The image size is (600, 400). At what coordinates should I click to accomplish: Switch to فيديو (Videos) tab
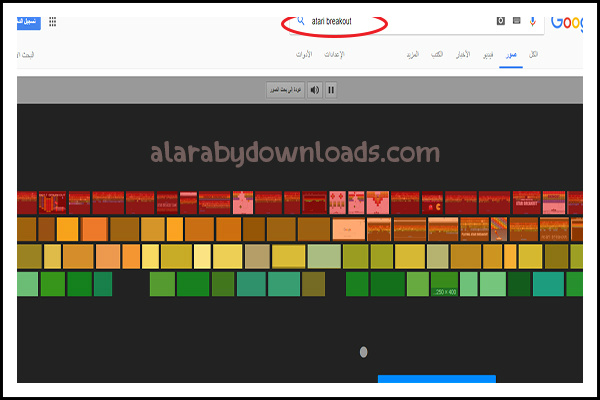coord(488,56)
